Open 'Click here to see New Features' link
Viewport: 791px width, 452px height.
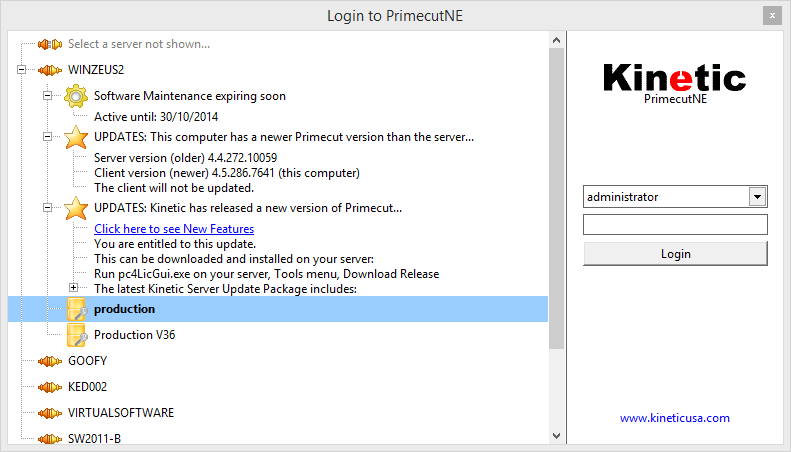[x=174, y=229]
